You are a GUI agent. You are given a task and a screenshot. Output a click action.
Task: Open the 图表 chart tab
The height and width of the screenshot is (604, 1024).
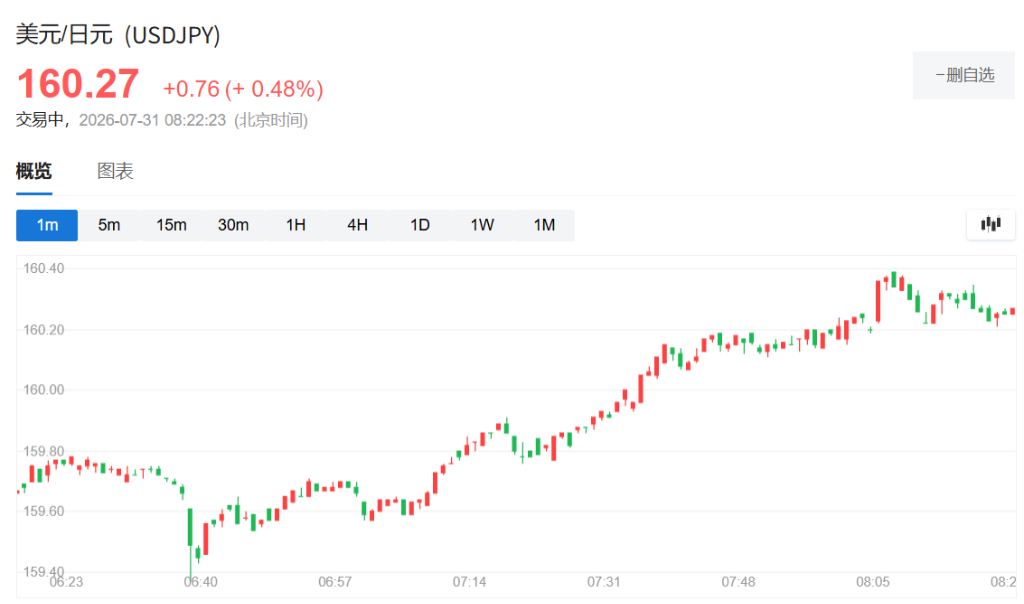pos(115,171)
